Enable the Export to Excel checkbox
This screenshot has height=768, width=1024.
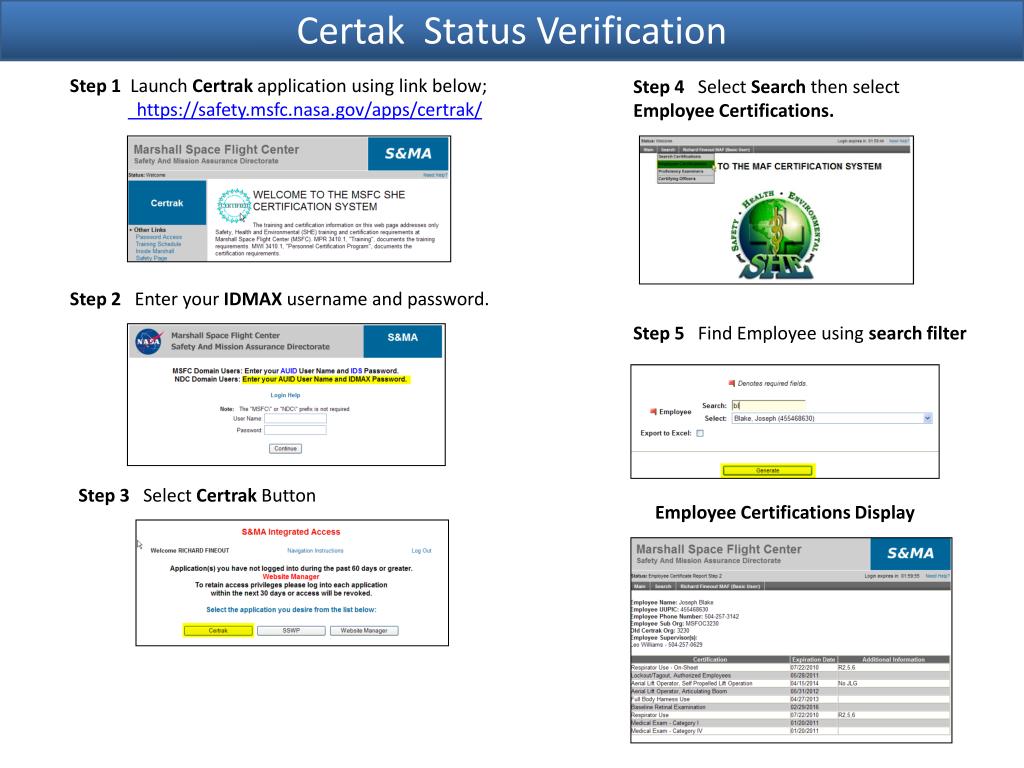[700, 433]
